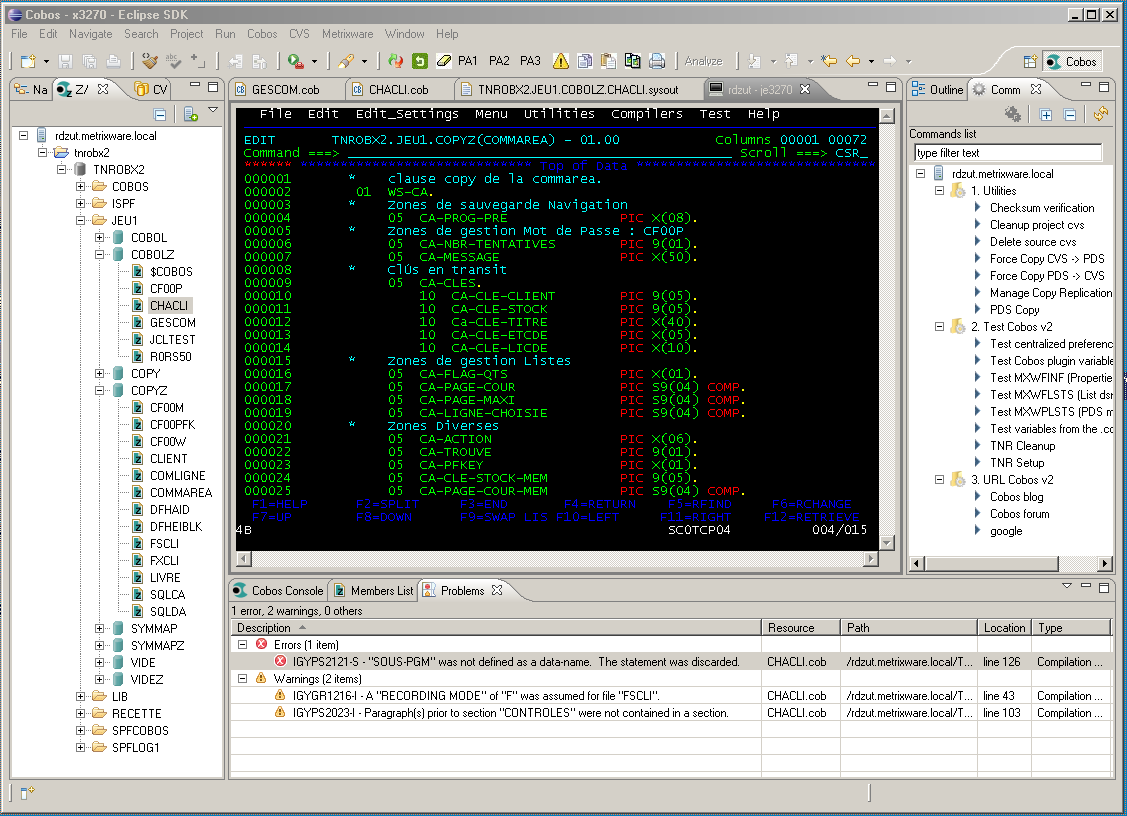The width and height of the screenshot is (1127, 816).
Task: Click the Last Edit Location arrow icon
Action: [829, 61]
